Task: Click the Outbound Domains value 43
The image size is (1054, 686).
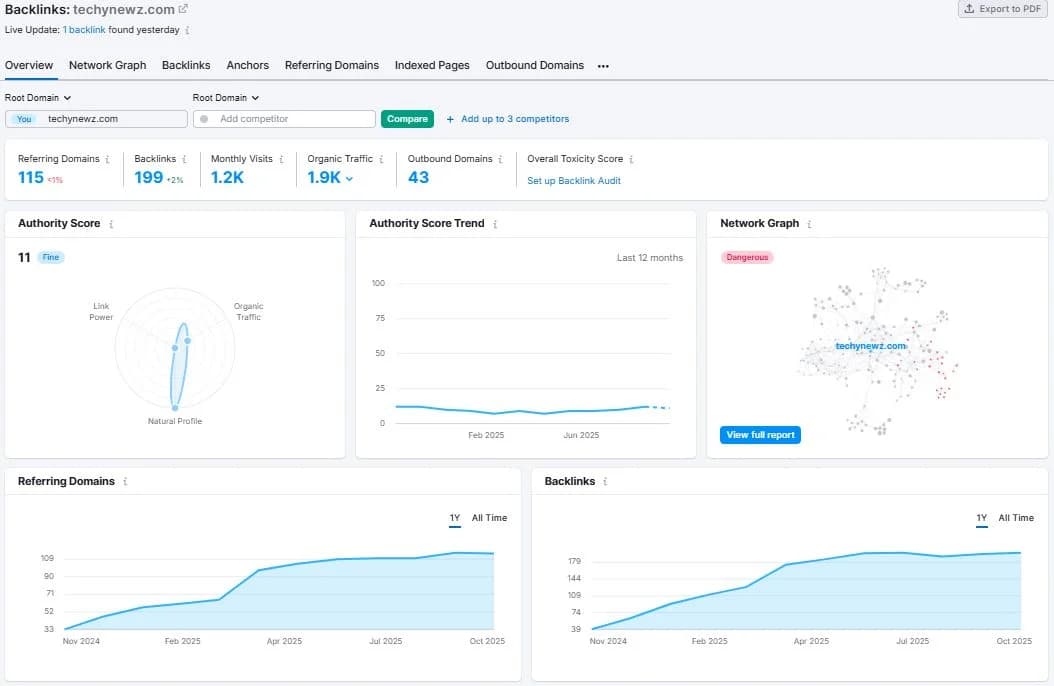Action: (419, 177)
